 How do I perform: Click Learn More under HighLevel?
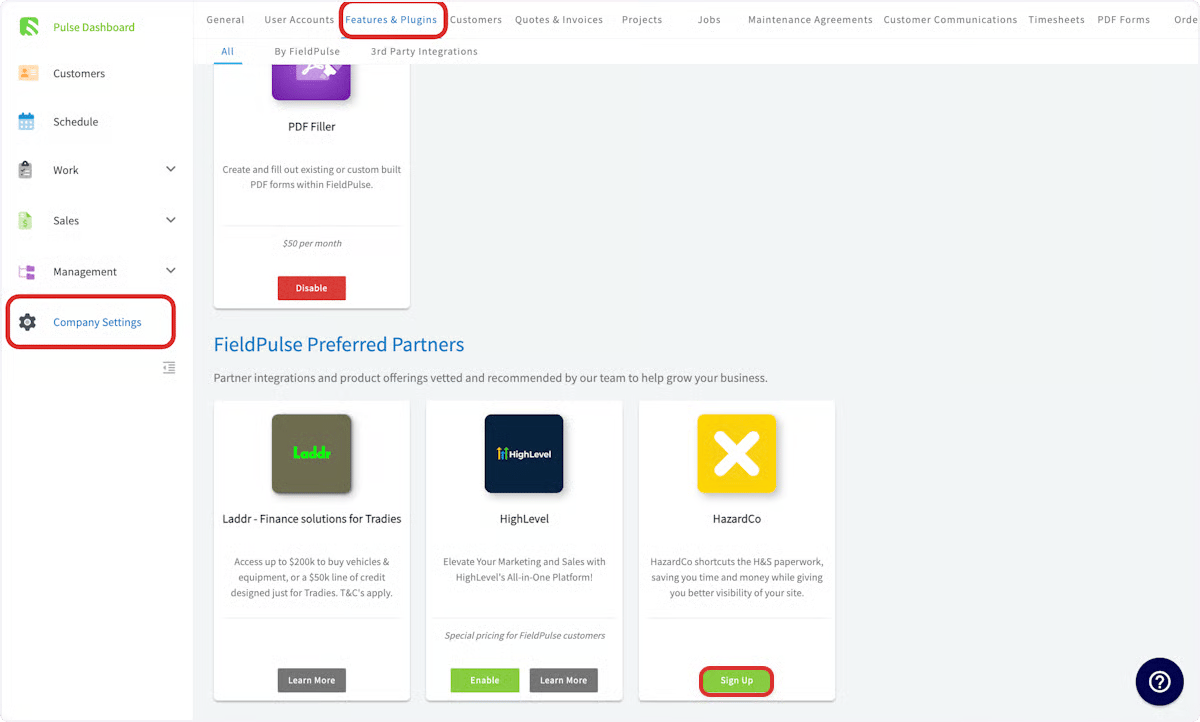pos(563,680)
